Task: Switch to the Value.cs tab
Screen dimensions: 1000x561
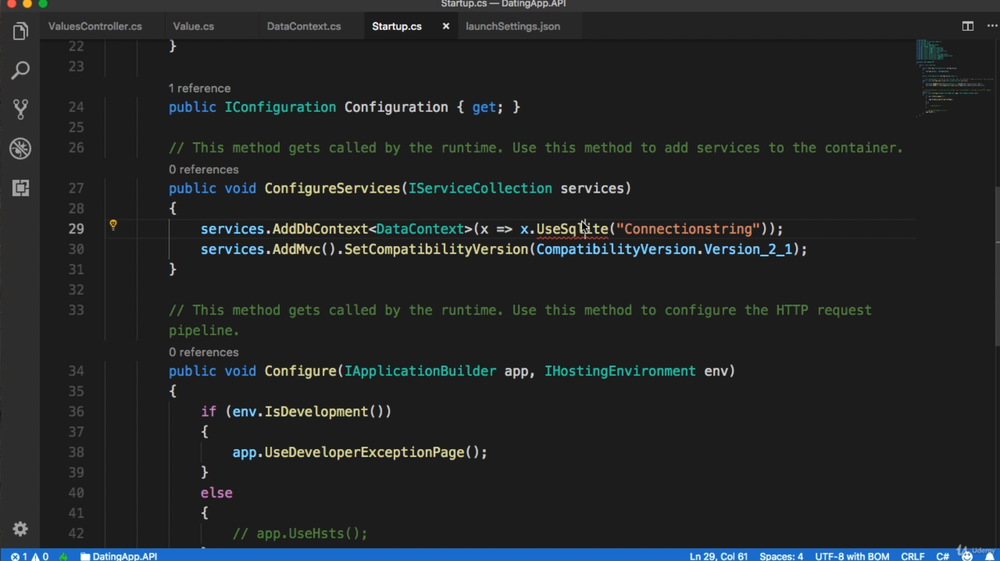Action: pos(193,26)
